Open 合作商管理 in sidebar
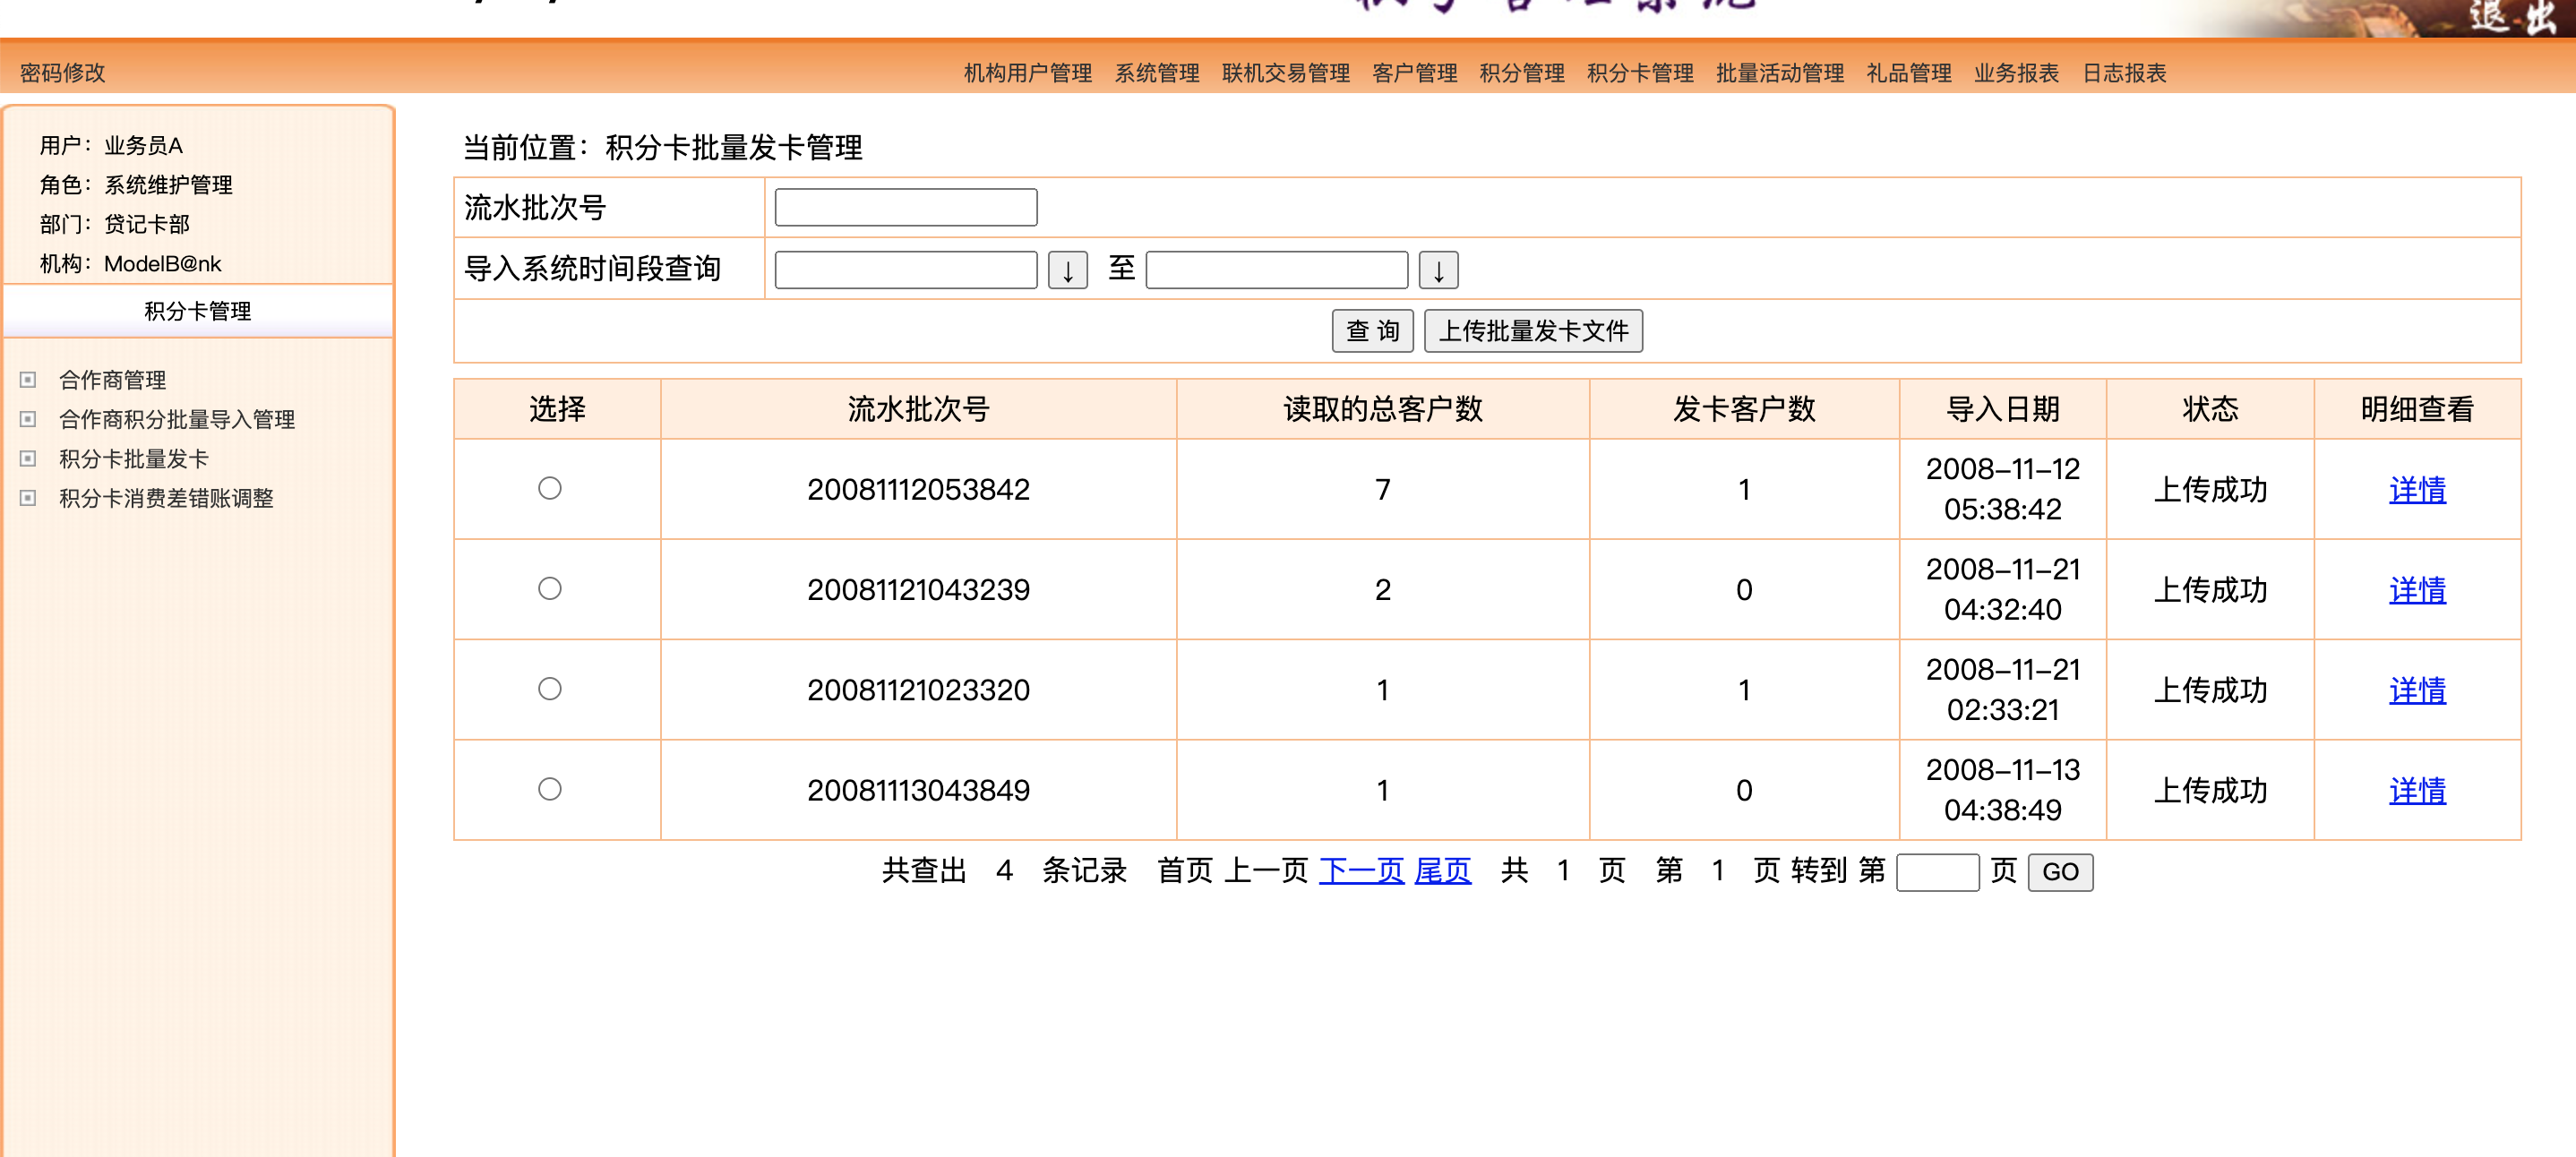2576x1157 pixels. (x=112, y=380)
